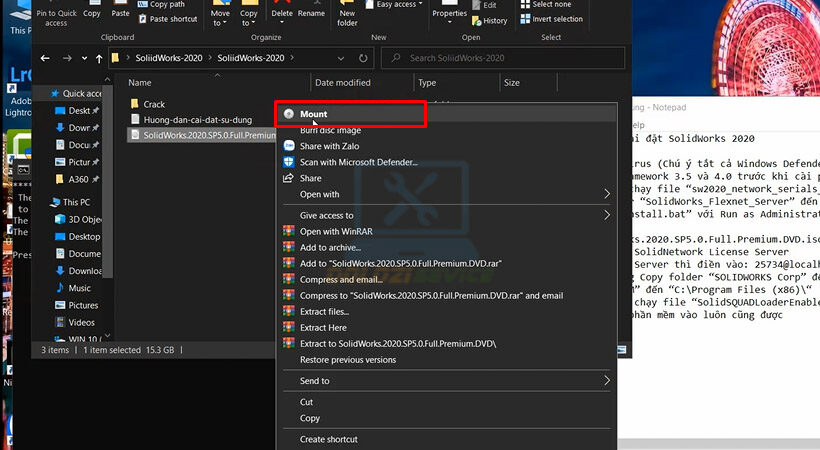The width and height of the screenshot is (820, 450).
Task: Click the Search SoliidWorks-2020 field
Action: (500, 58)
